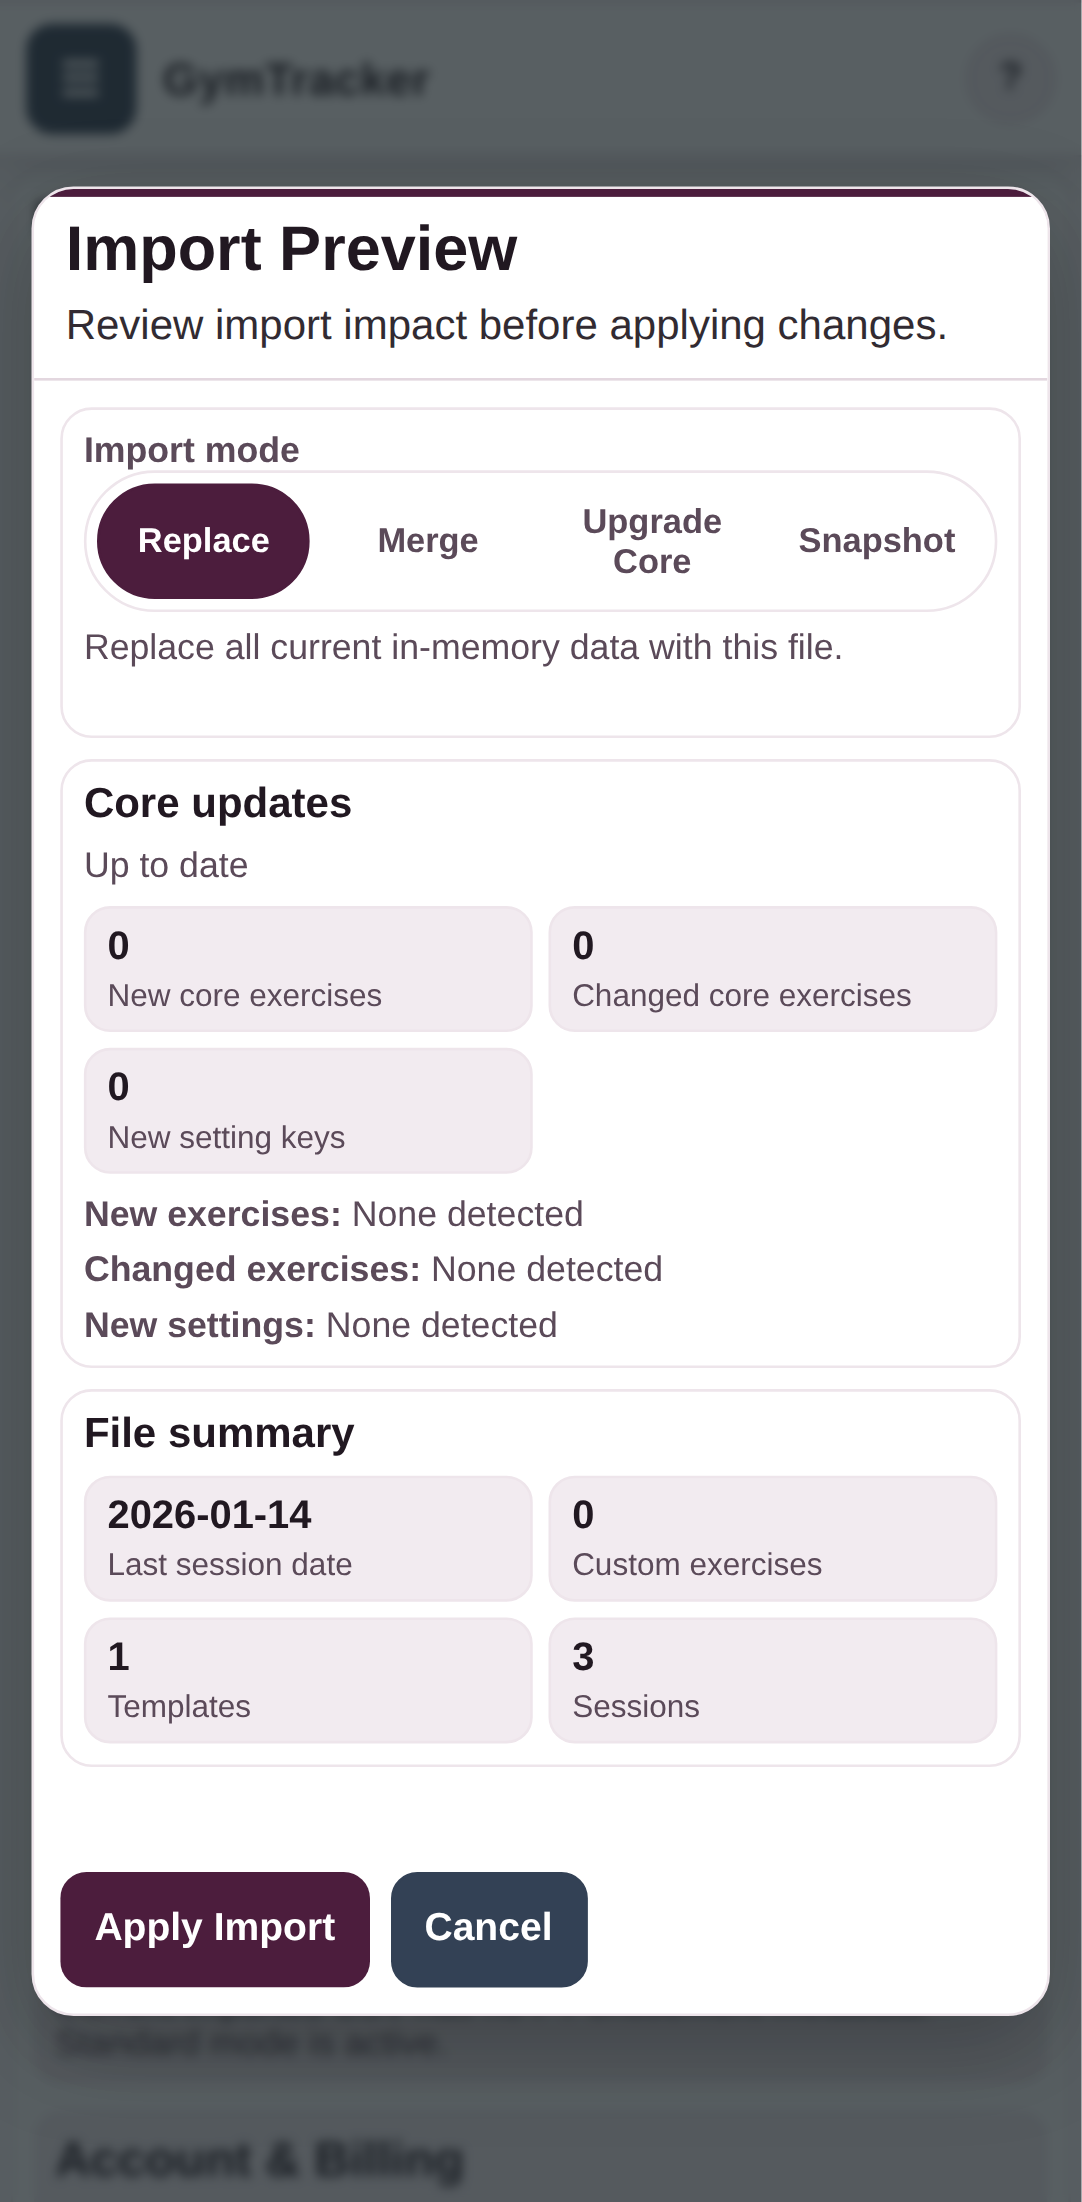Viewport: 1082px width, 2202px height.
Task: Select the New setting keys card
Action: pos(308,1109)
